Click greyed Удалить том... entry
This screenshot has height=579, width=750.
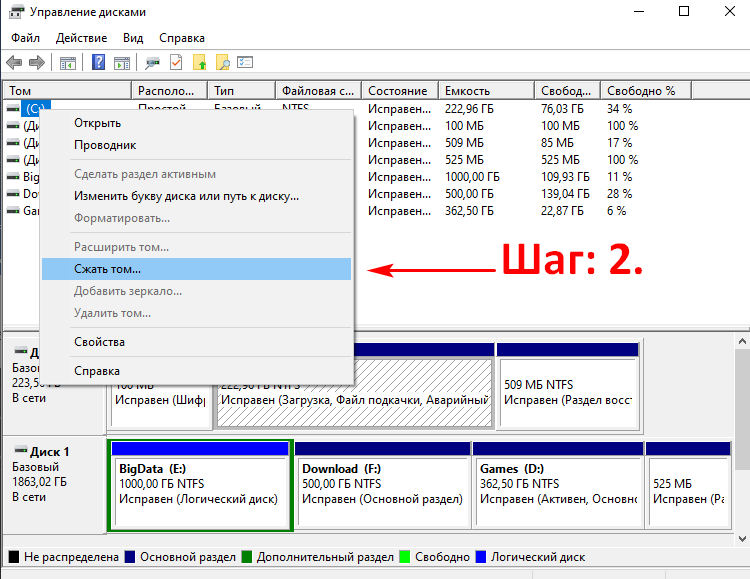pos(196,313)
